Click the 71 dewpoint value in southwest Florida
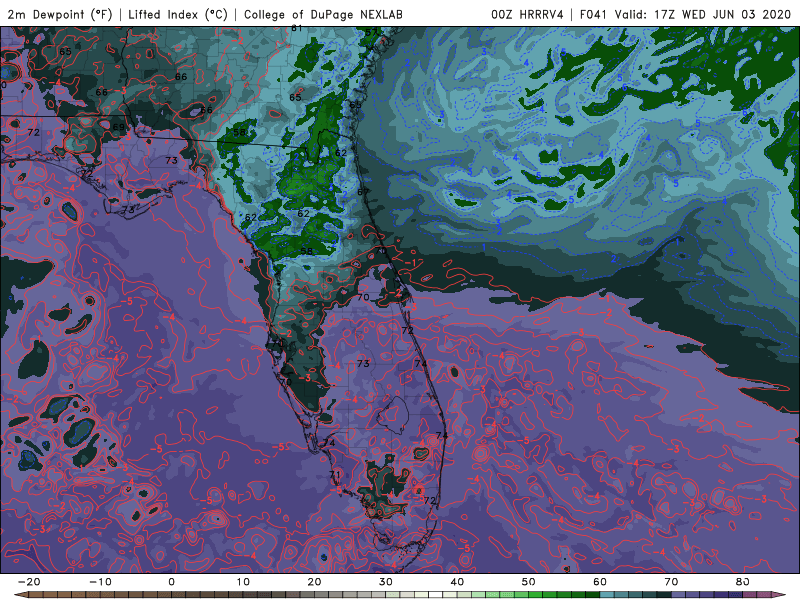The height and width of the screenshot is (600, 800). coord(335,474)
